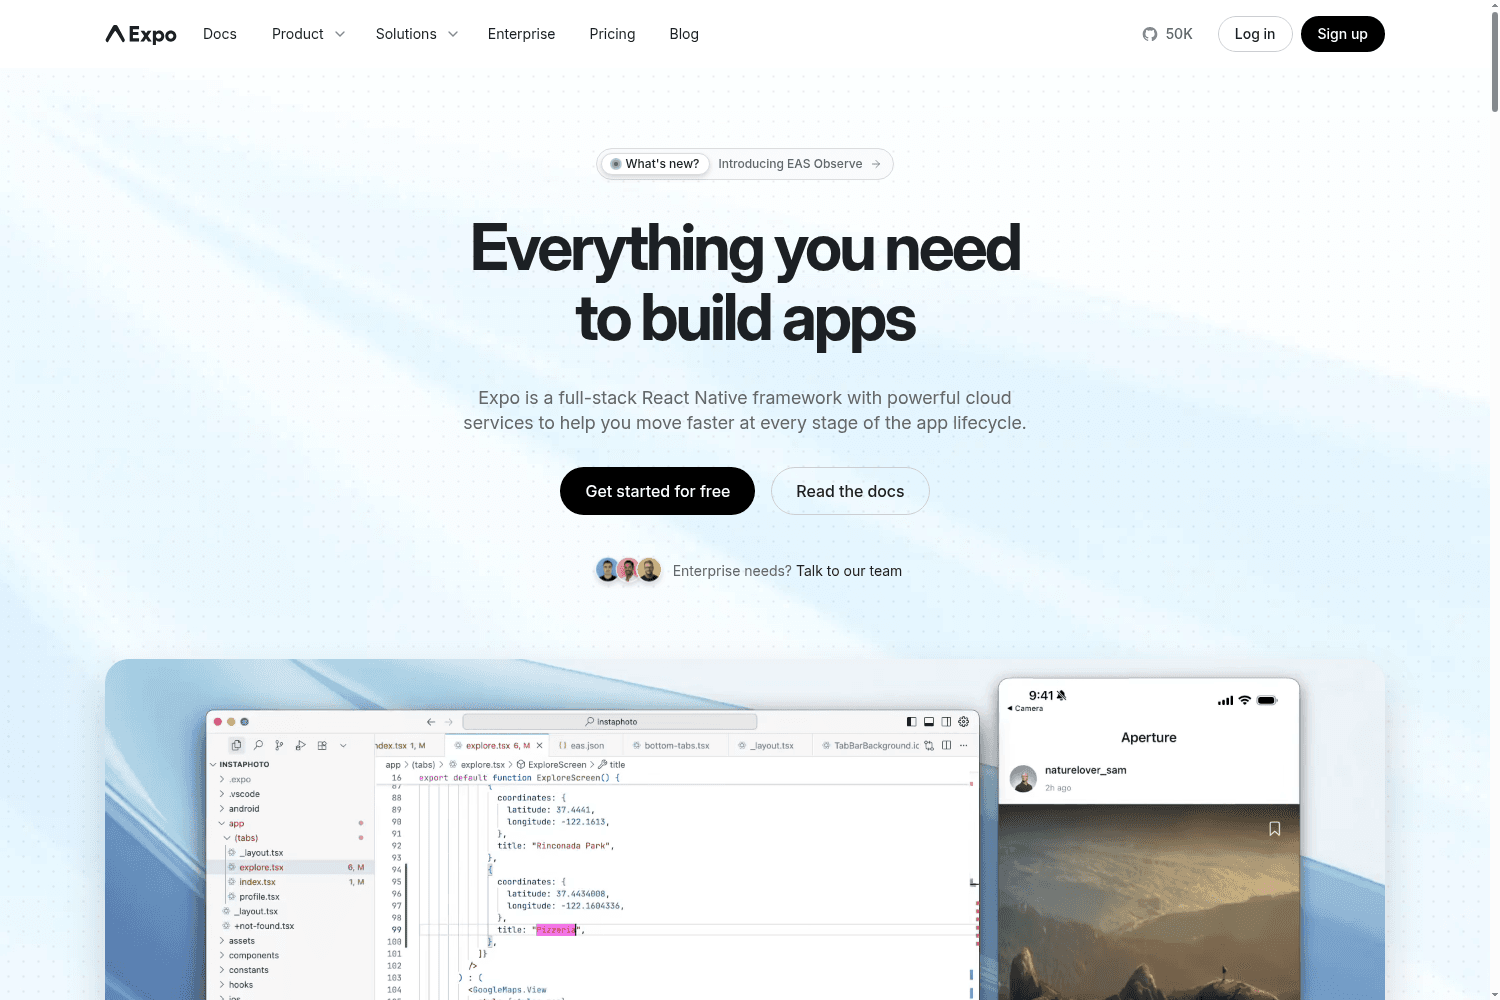Go to the Enterprise nav item

[521, 34]
